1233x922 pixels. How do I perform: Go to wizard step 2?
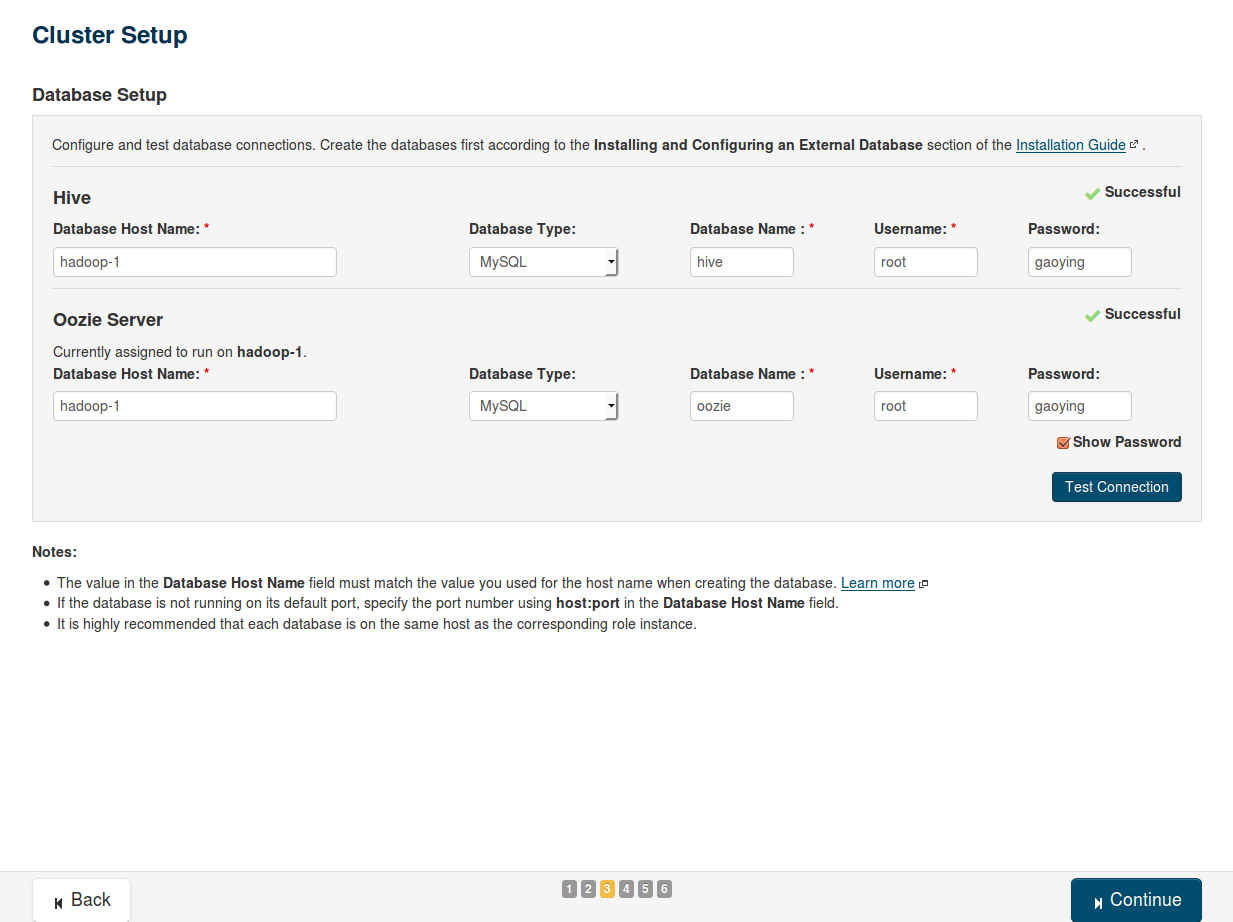[x=588, y=889]
